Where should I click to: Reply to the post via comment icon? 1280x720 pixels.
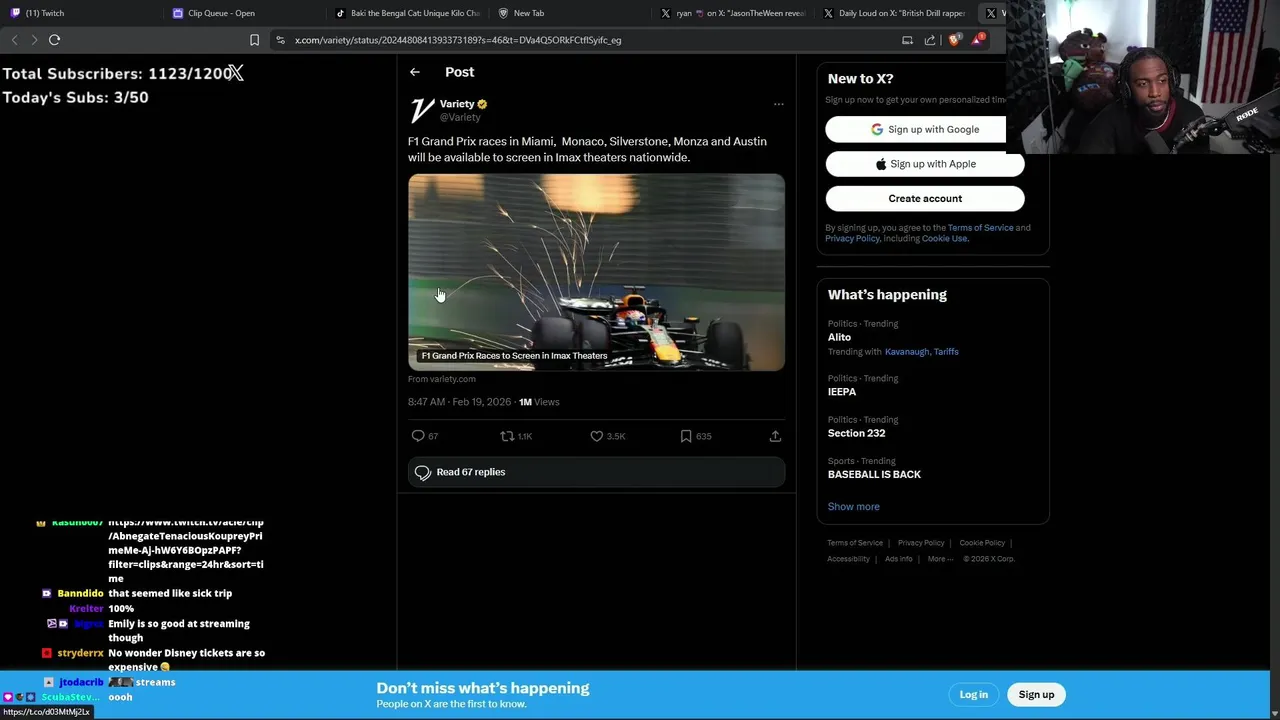click(x=418, y=436)
